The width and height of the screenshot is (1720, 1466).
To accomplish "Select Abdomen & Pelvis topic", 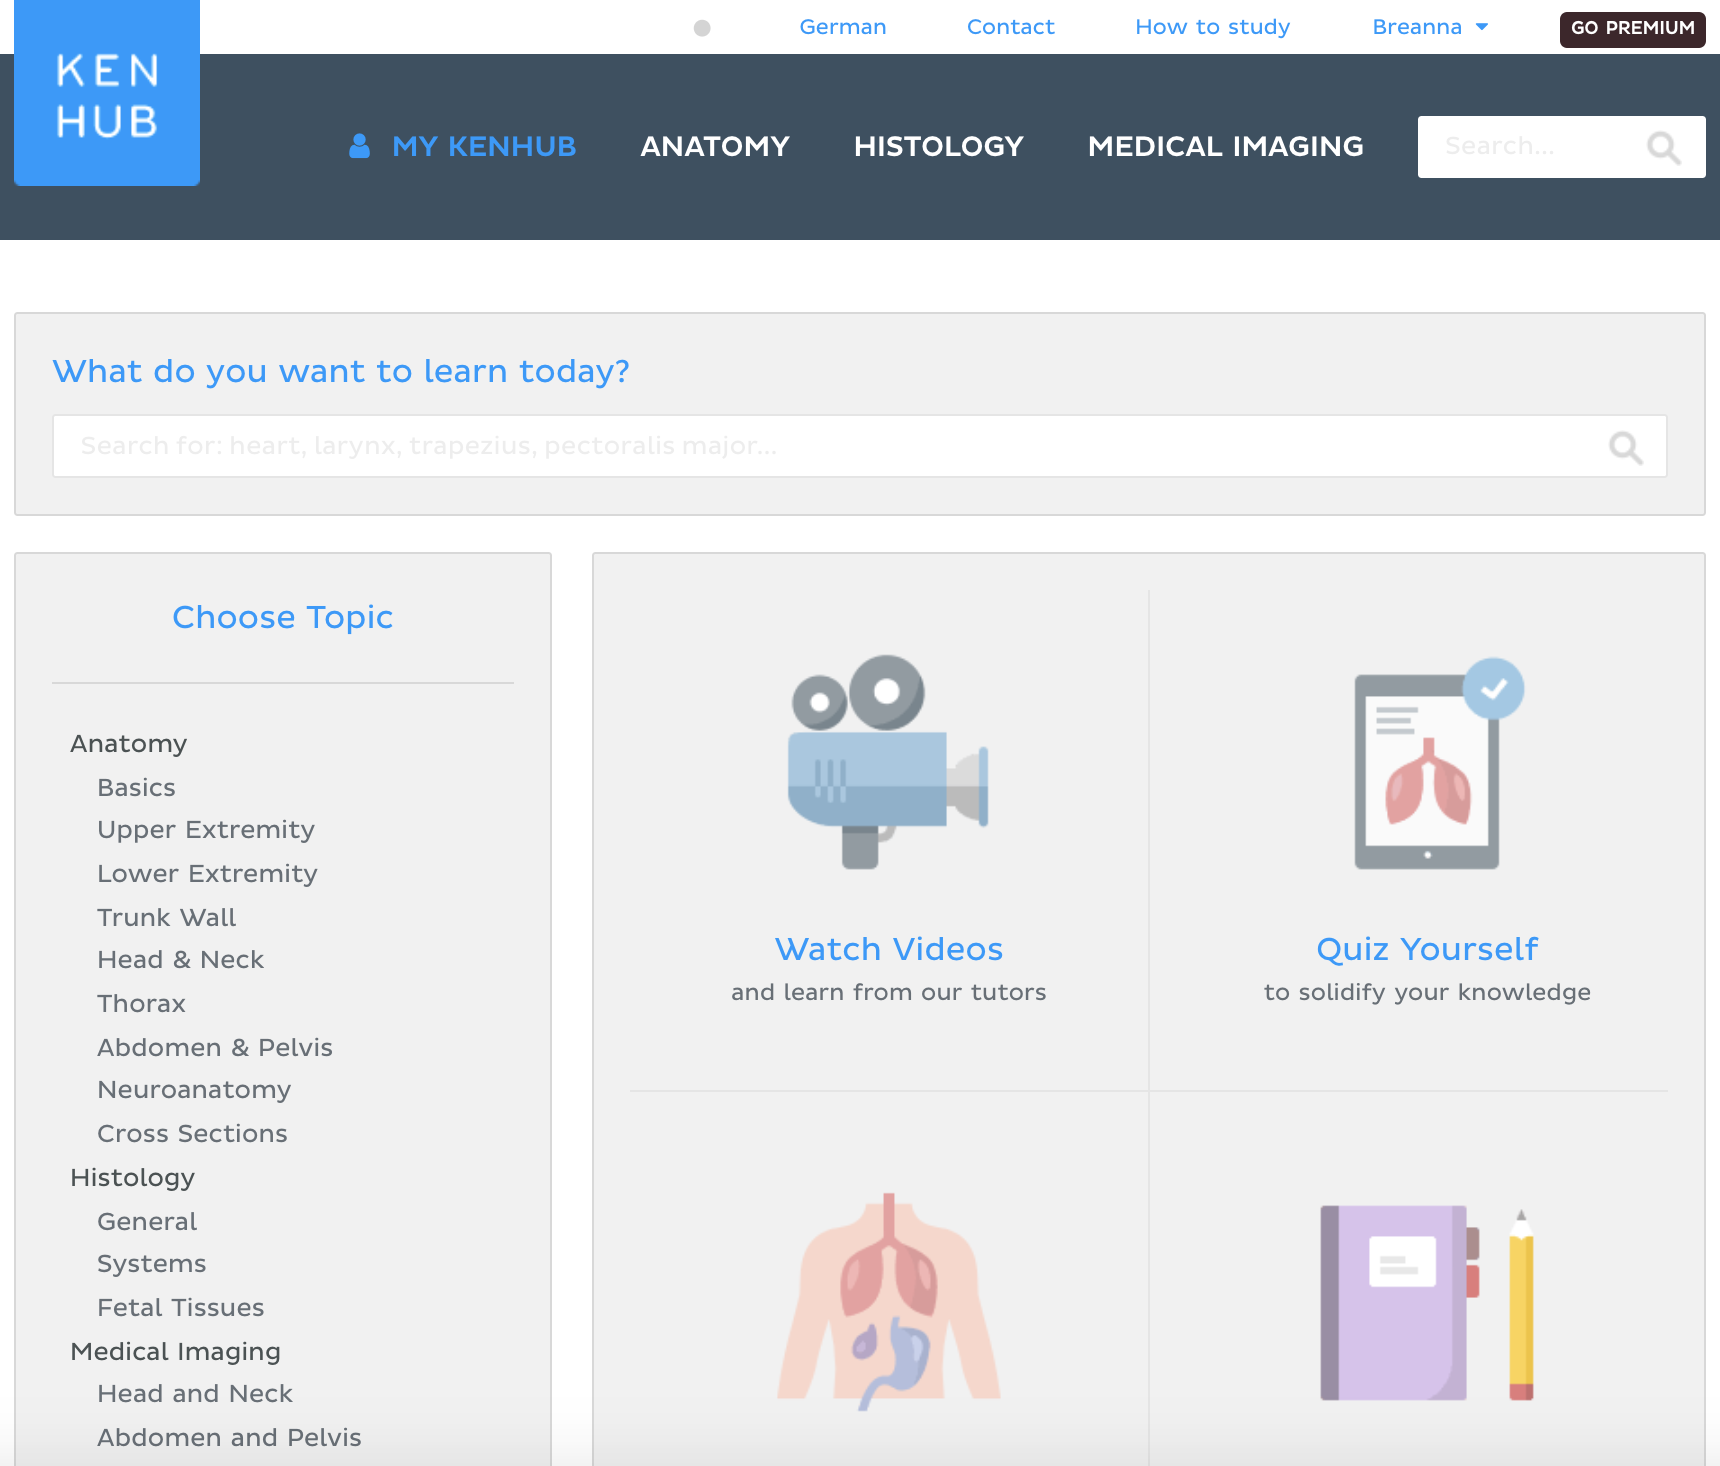I will pos(215,1048).
